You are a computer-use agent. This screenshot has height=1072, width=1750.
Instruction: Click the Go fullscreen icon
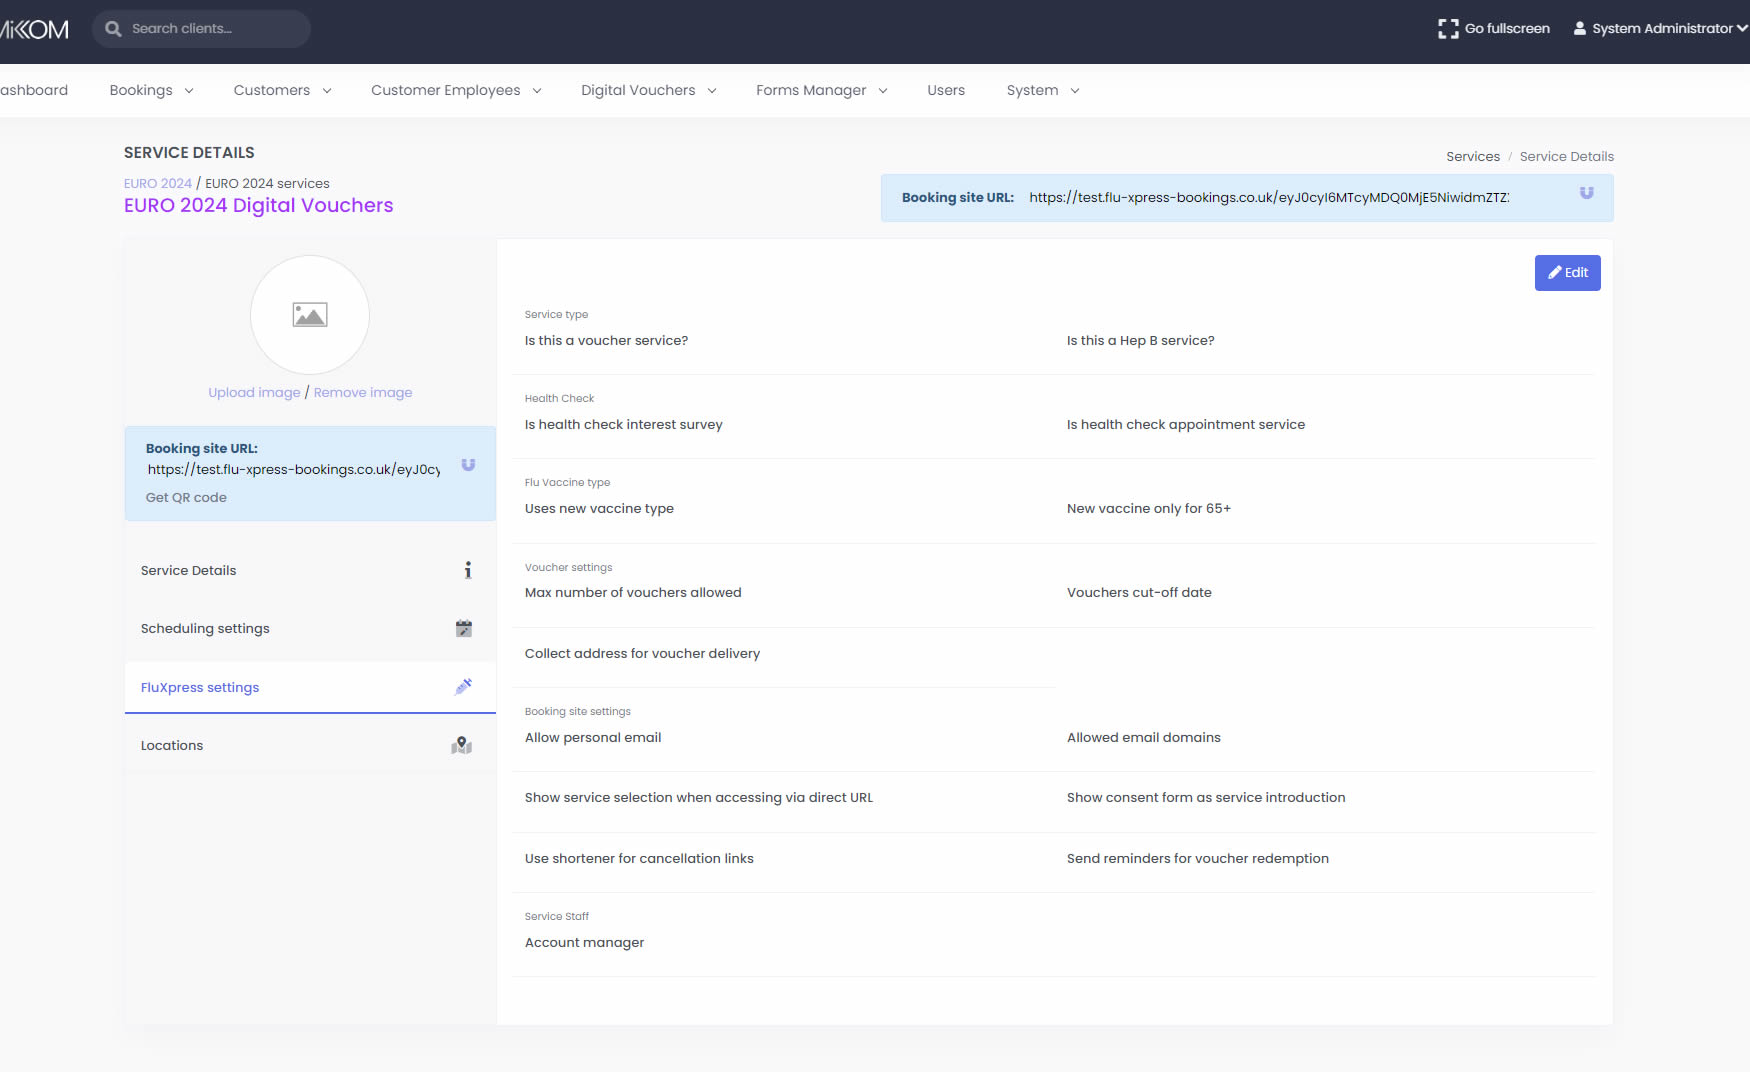coord(1447,29)
